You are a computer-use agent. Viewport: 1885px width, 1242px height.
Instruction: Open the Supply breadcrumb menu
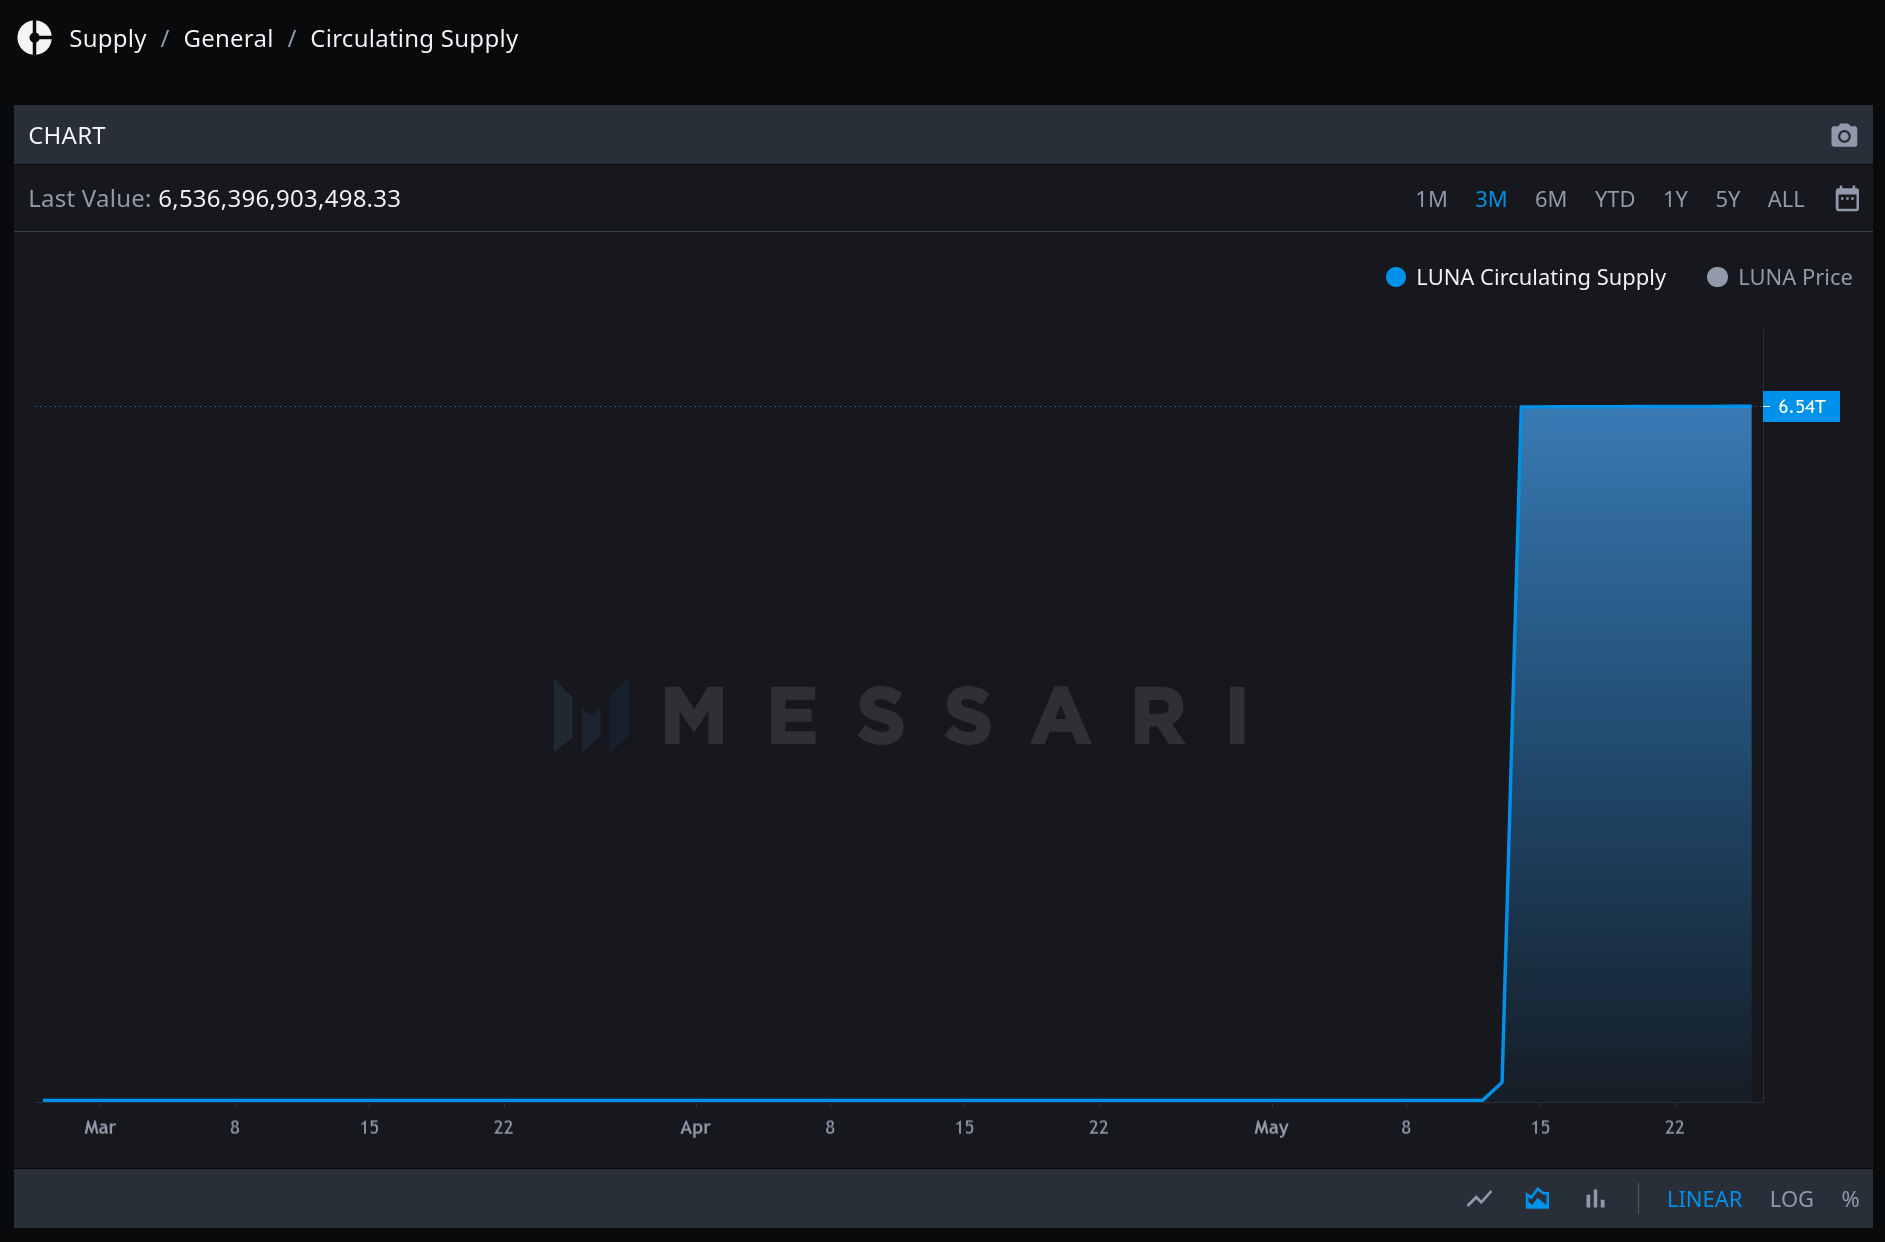pos(107,38)
